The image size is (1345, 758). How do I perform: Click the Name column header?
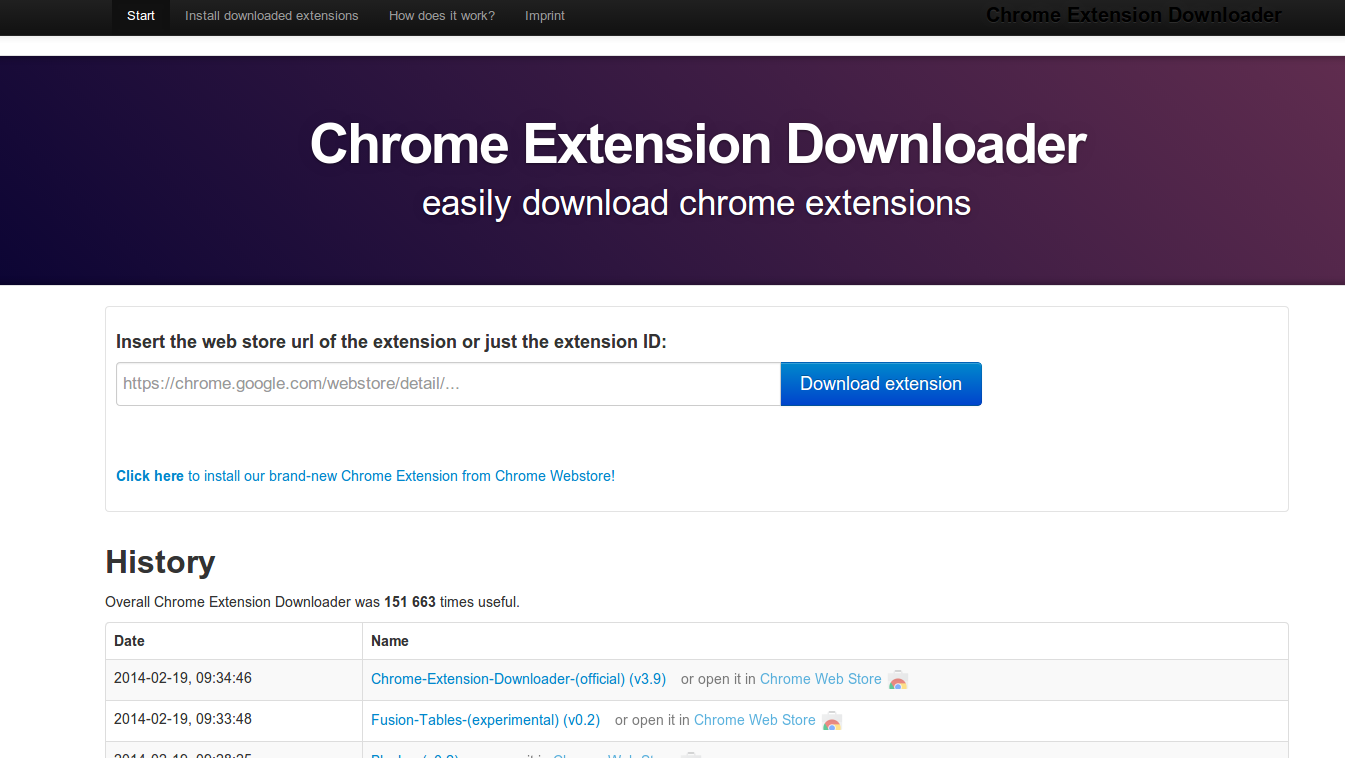pyautogui.click(x=390, y=641)
